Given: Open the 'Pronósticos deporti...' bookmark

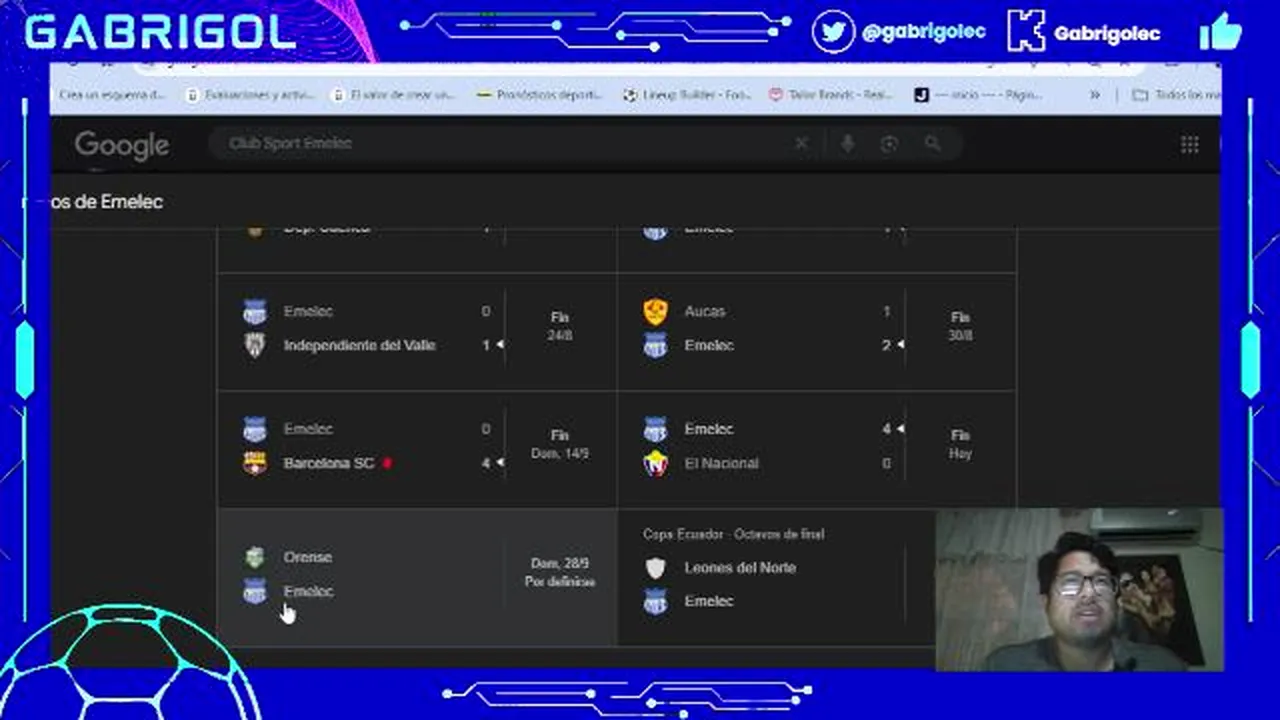Looking at the screenshot, I should pos(540,95).
